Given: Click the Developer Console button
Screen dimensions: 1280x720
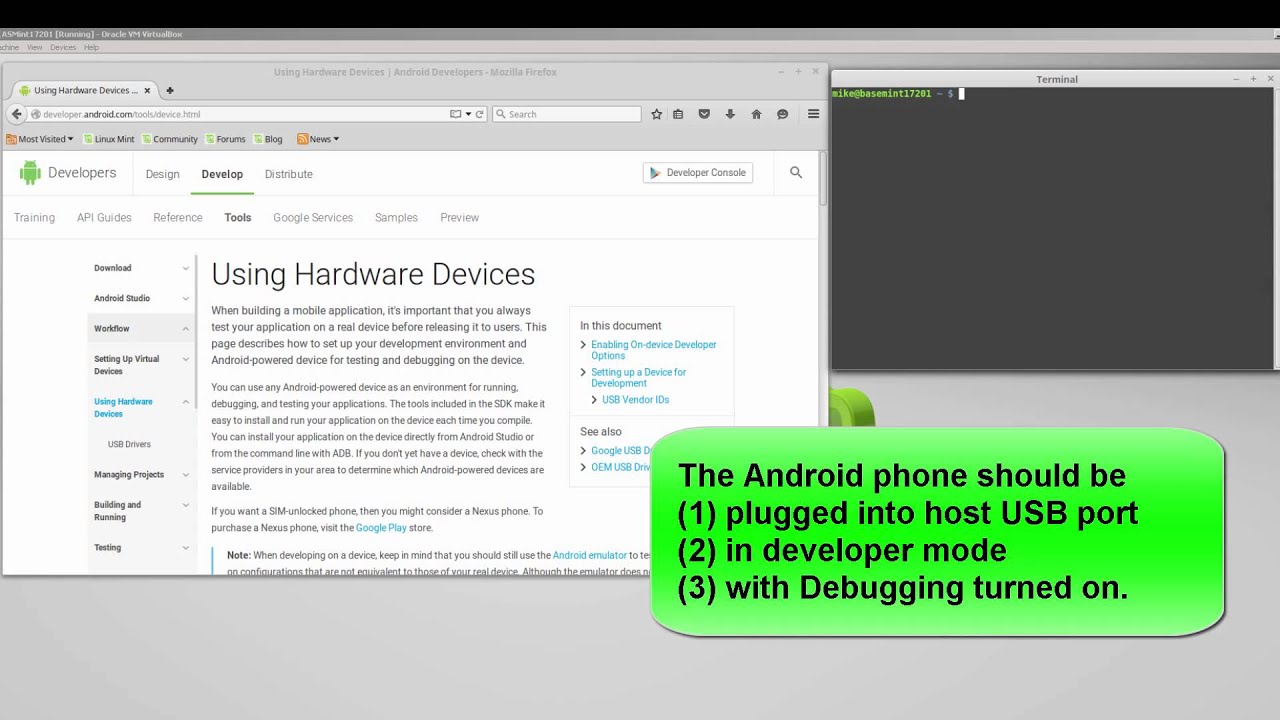Looking at the screenshot, I should tap(698, 173).
